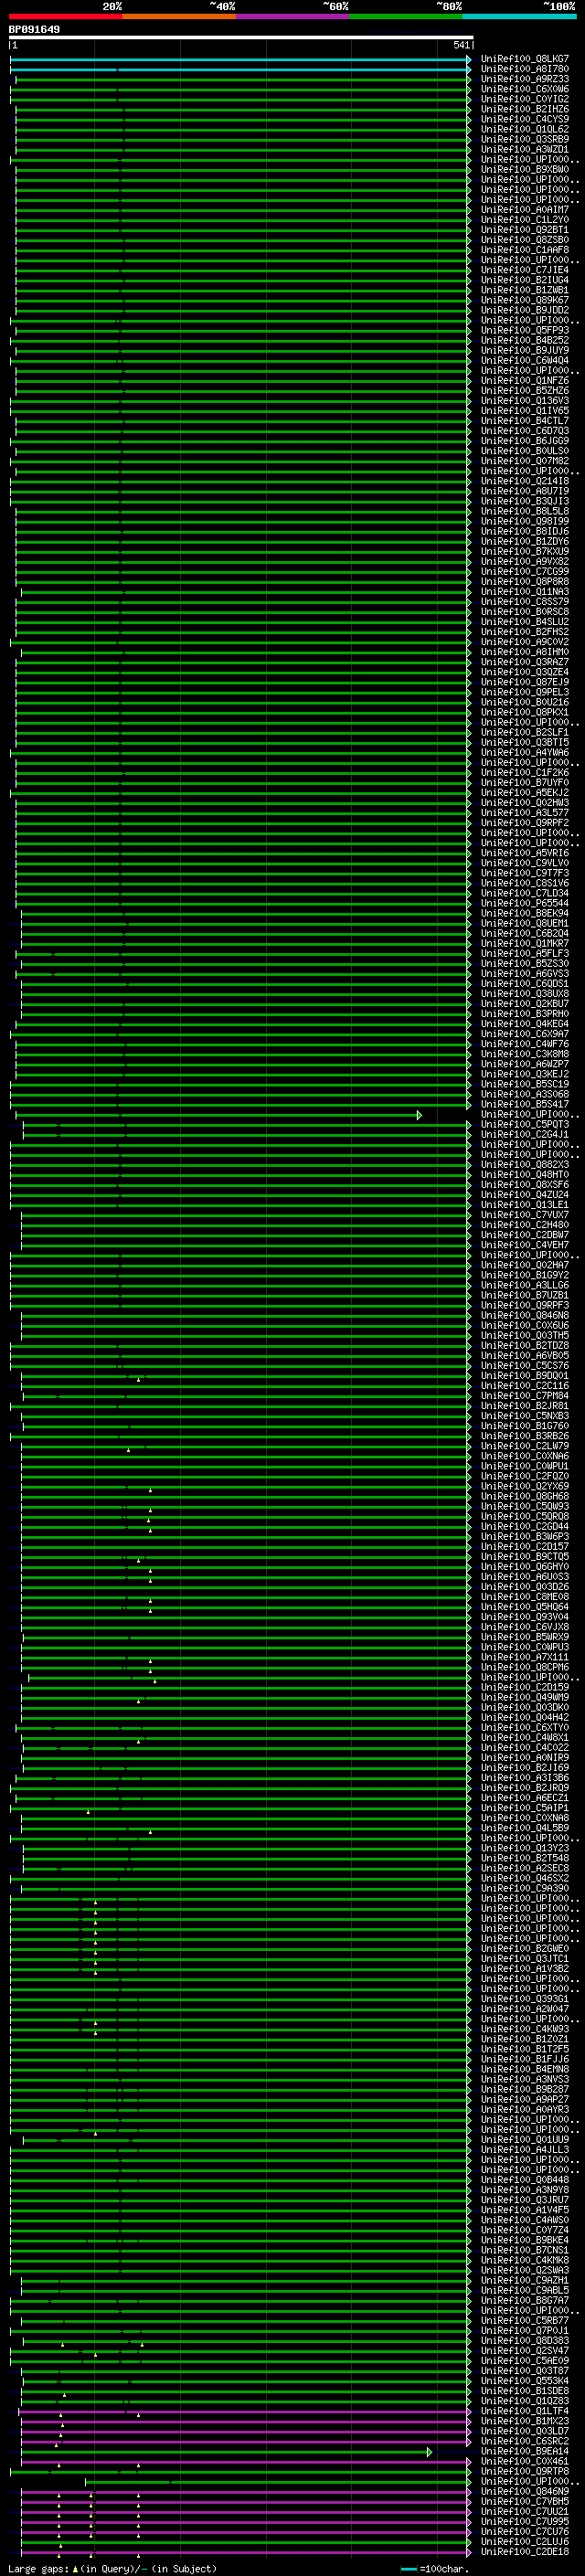Image resolution: width=585 pixels, height=2576 pixels.
Task: Click the label UniRef100_C1L2Y0
Action: (525, 220)
